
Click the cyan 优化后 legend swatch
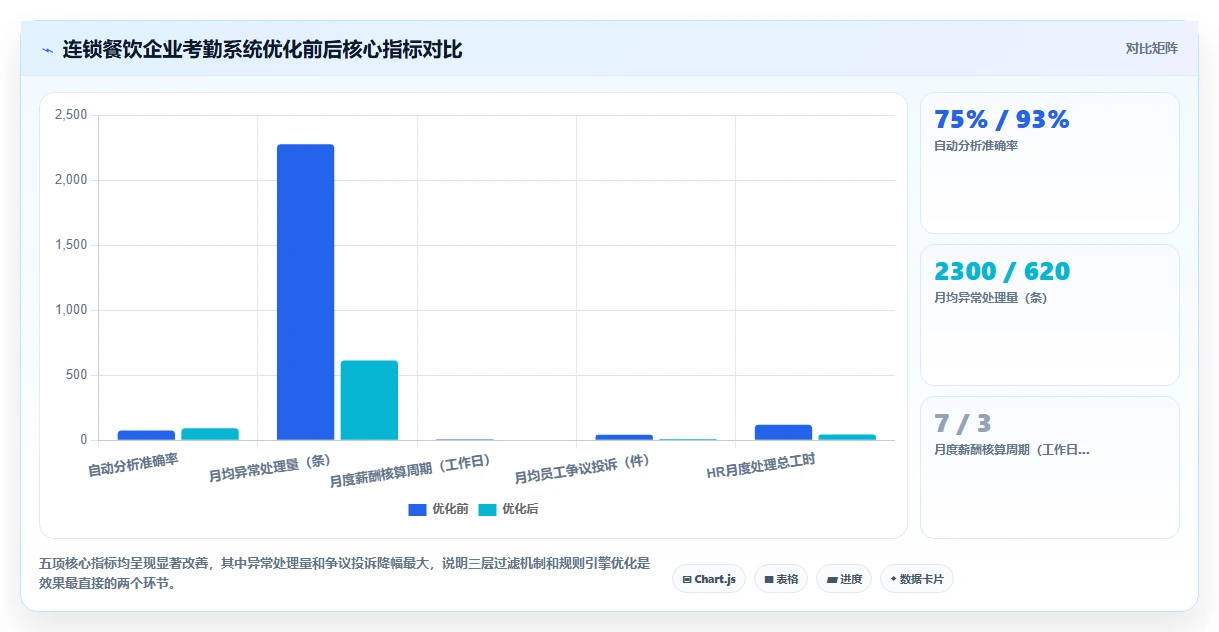coord(487,510)
